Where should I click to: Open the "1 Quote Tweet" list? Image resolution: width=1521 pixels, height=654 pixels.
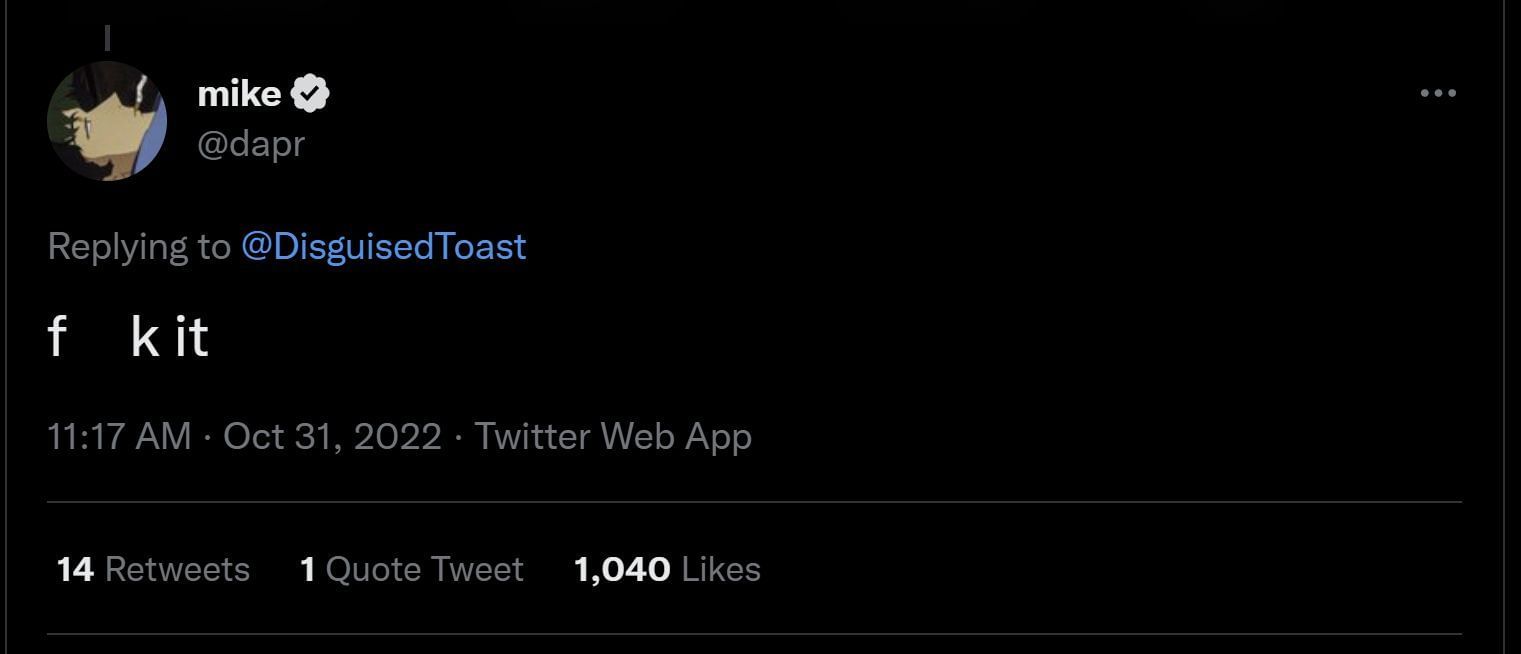[411, 568]
